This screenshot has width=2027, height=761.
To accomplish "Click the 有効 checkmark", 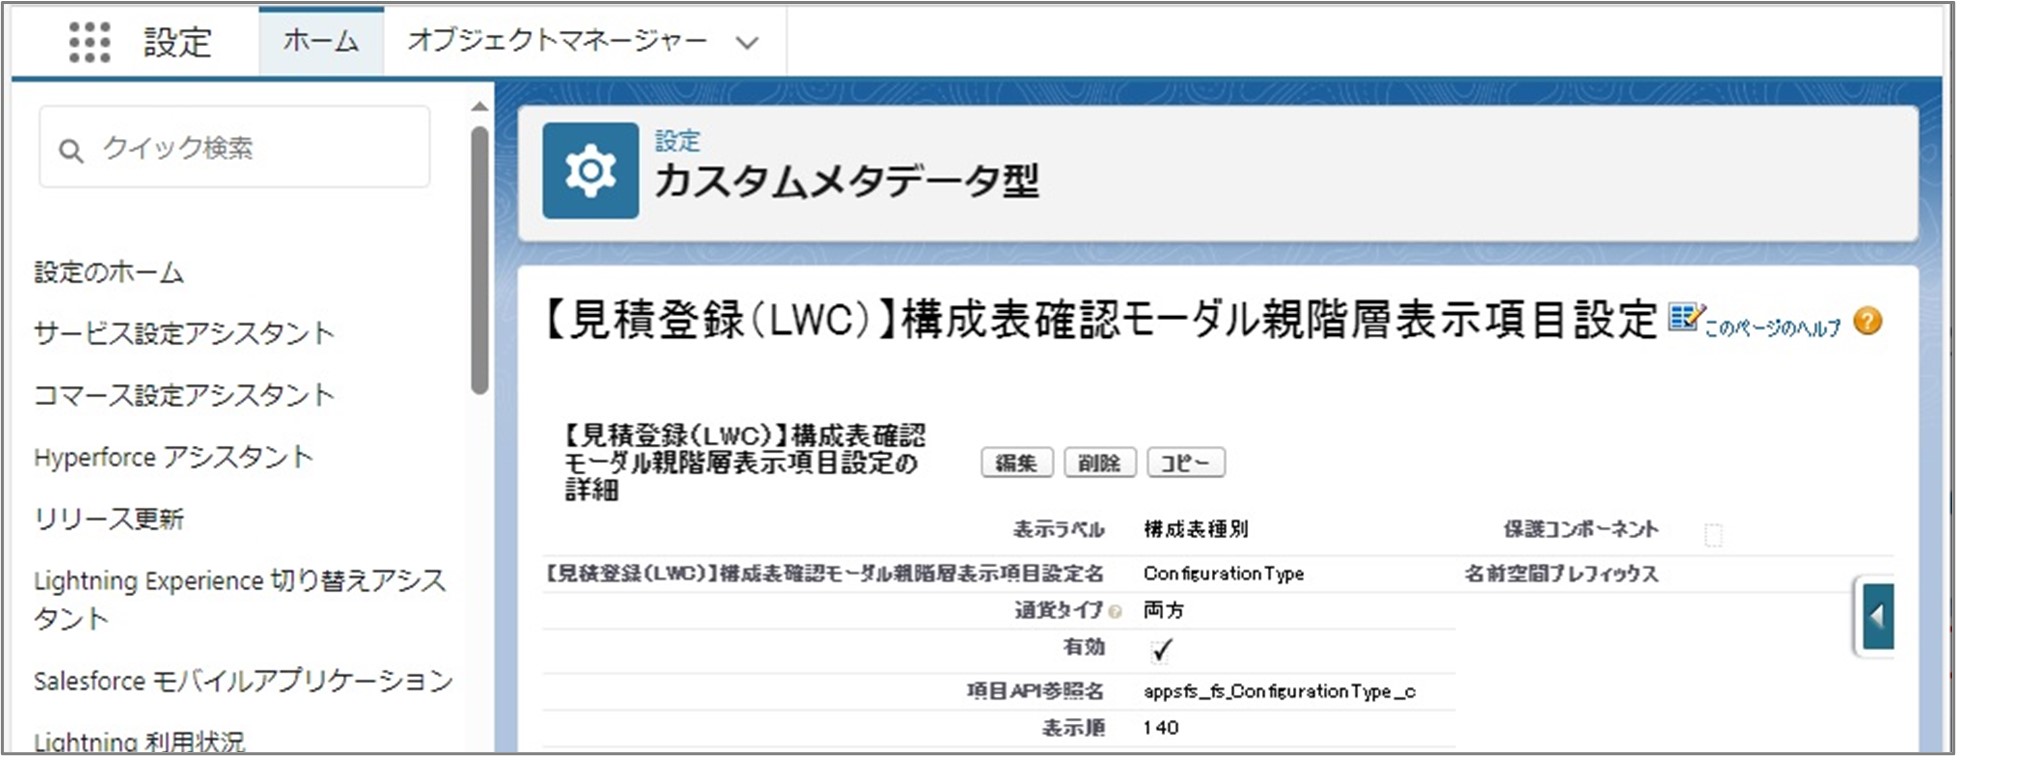I will pos(1160,650).
